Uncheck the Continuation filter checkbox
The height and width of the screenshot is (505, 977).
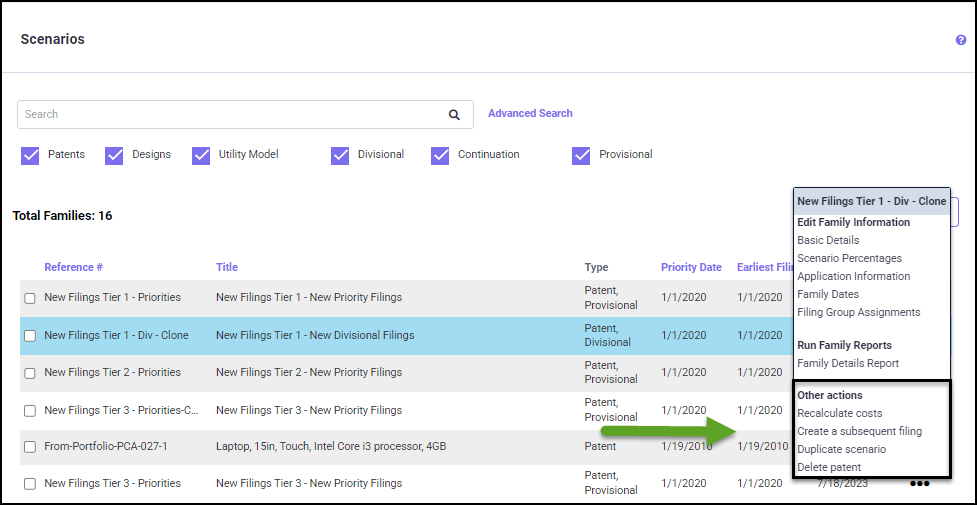(x=440, y=155)
